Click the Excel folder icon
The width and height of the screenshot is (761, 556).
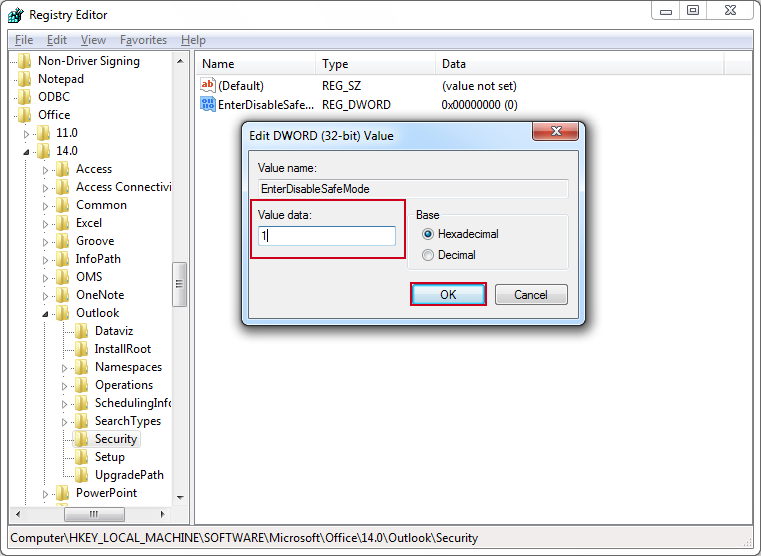tap(63, 223)
